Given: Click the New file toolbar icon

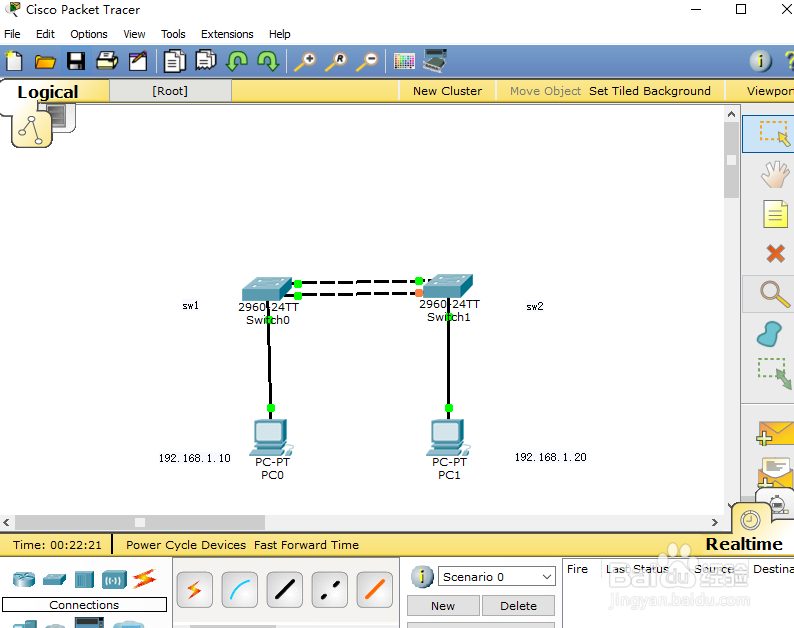Looking at the screenshot, I should (14, 61).
